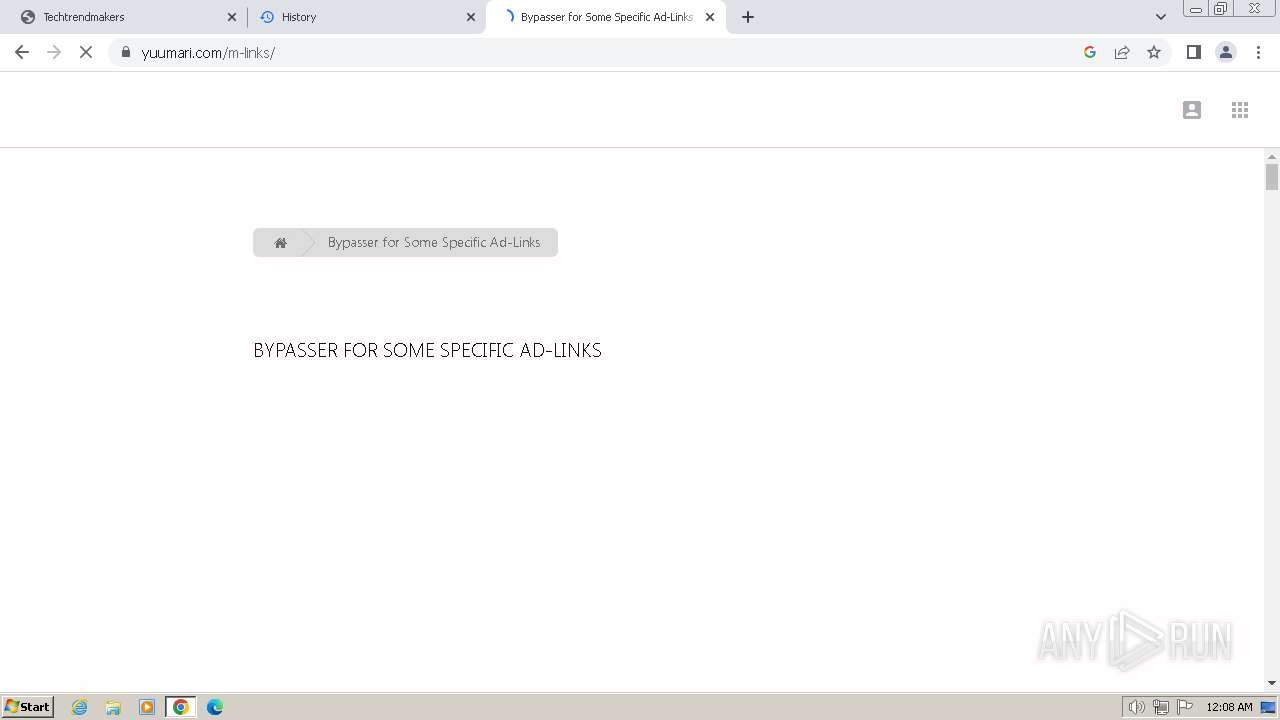Select the Chrome taskbar icon
Screen dimensions: 1280x720
[x=181, y=707]
